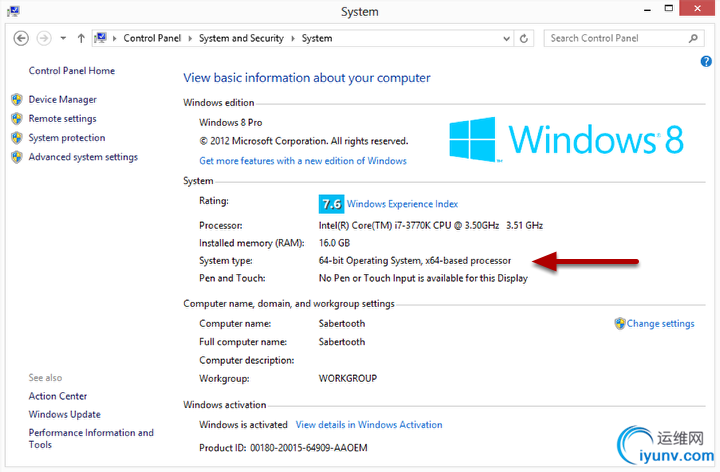This screenshot has height=472, width=720.
Task: Click the System protection shield icon
Action: pos(16,138)
